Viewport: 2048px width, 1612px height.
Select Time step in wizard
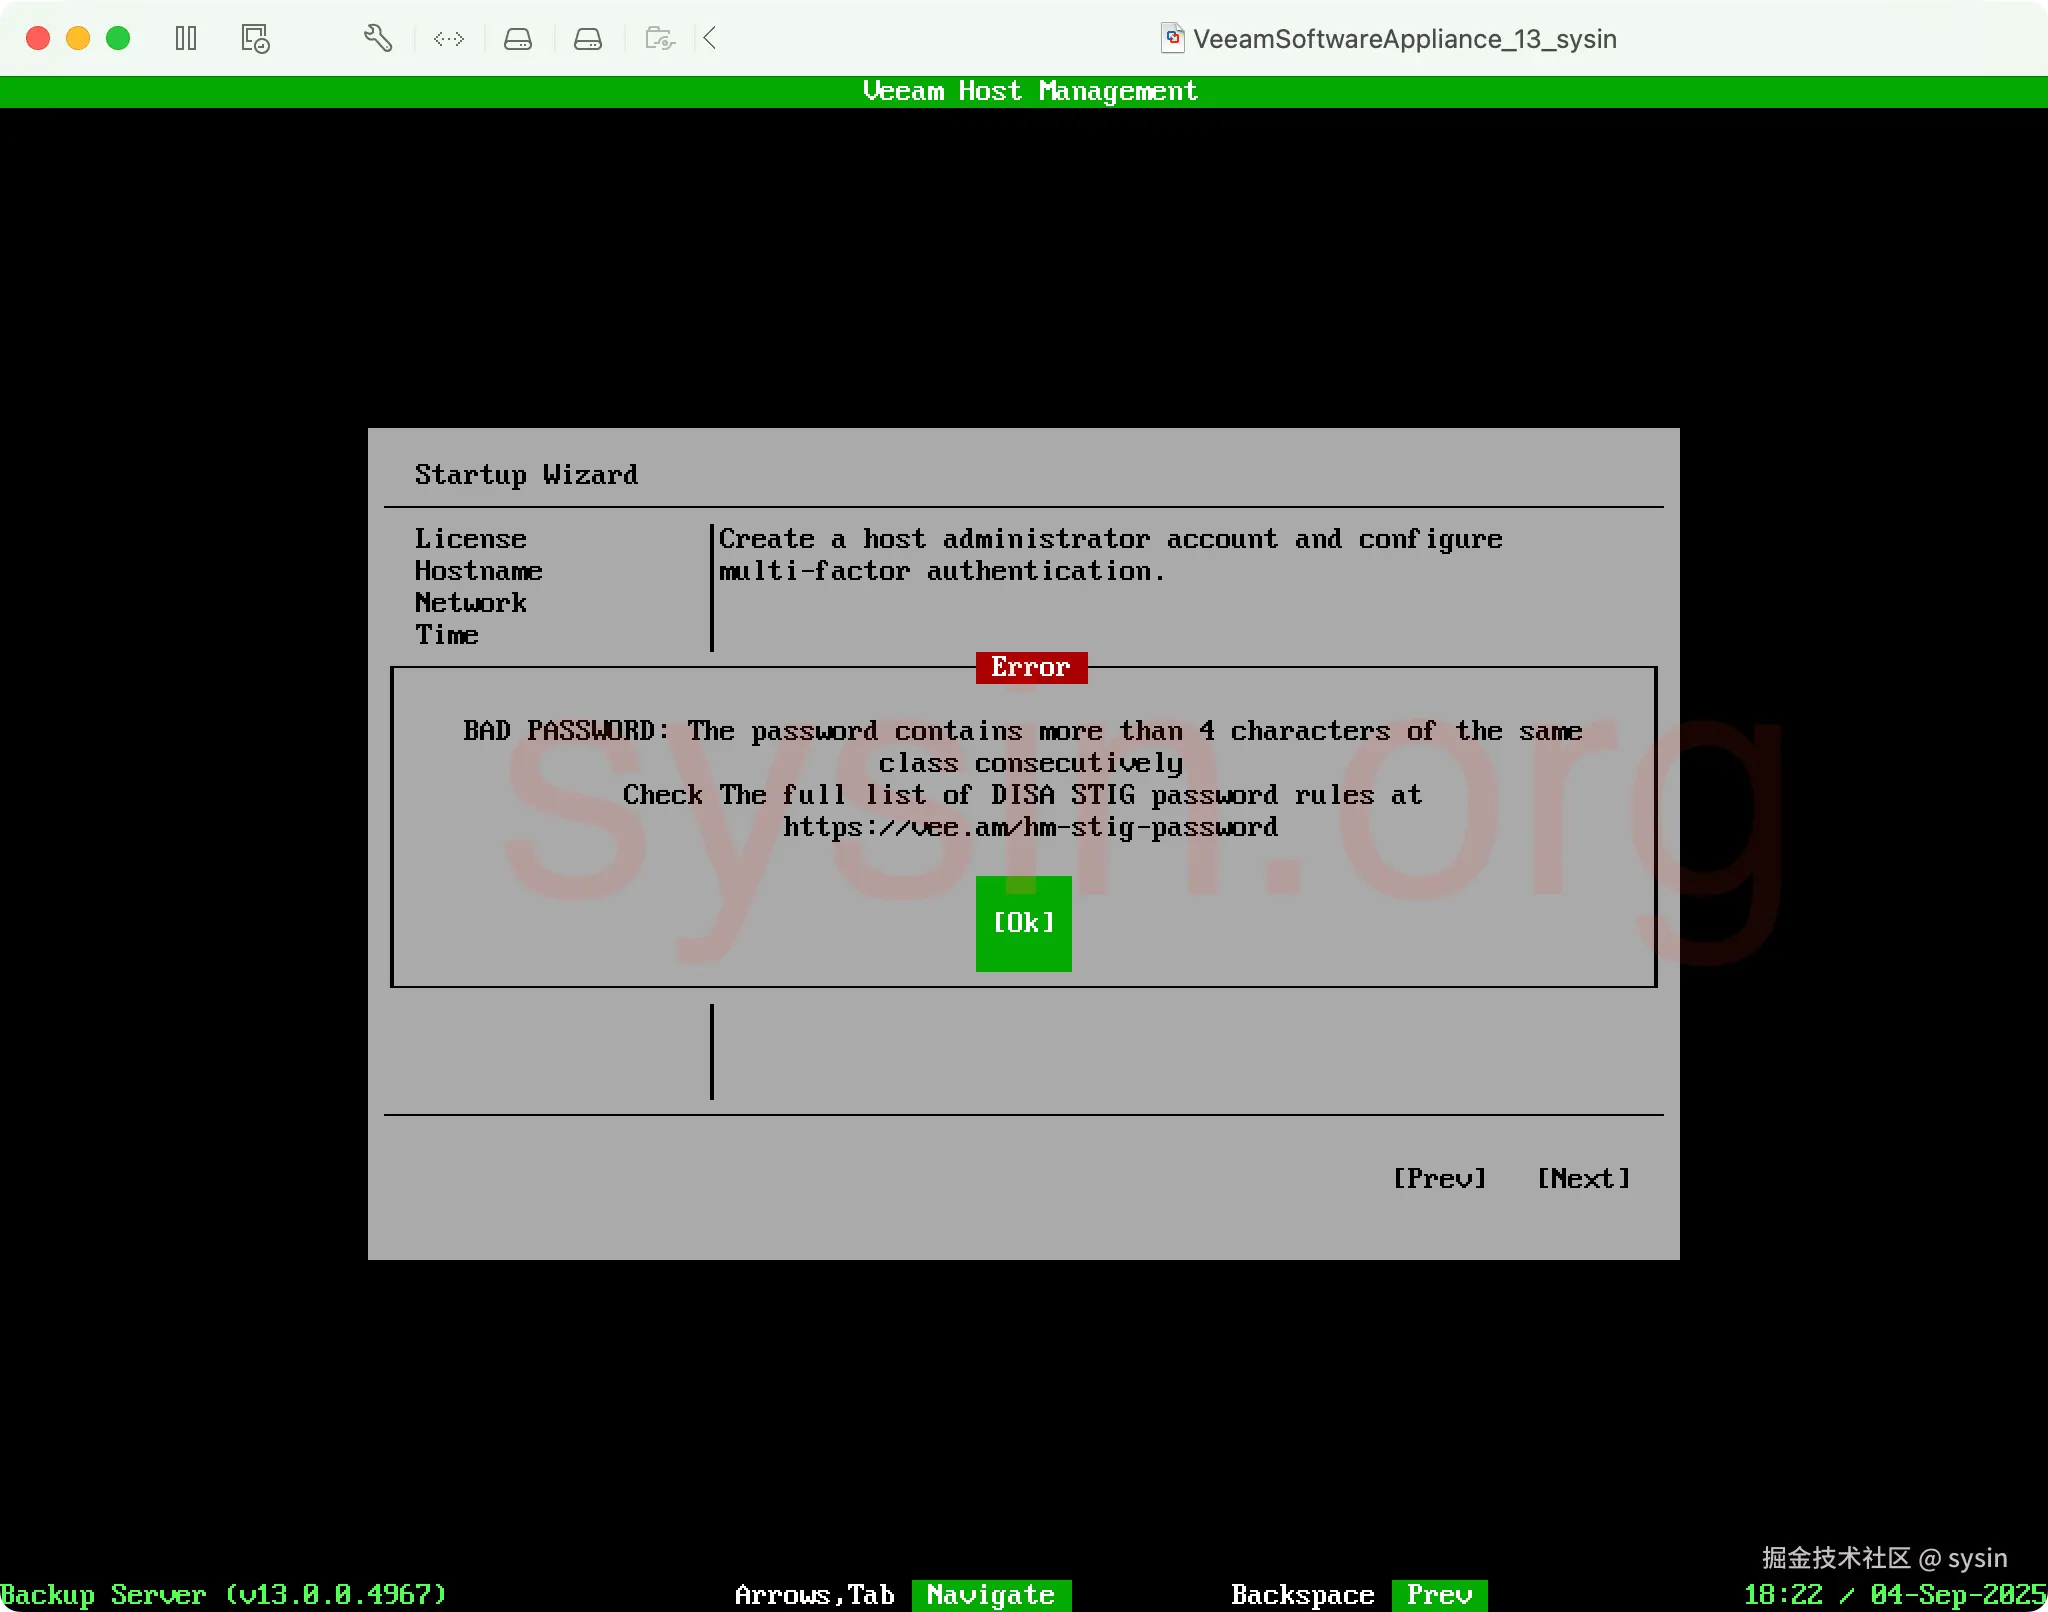coord(446,635)
